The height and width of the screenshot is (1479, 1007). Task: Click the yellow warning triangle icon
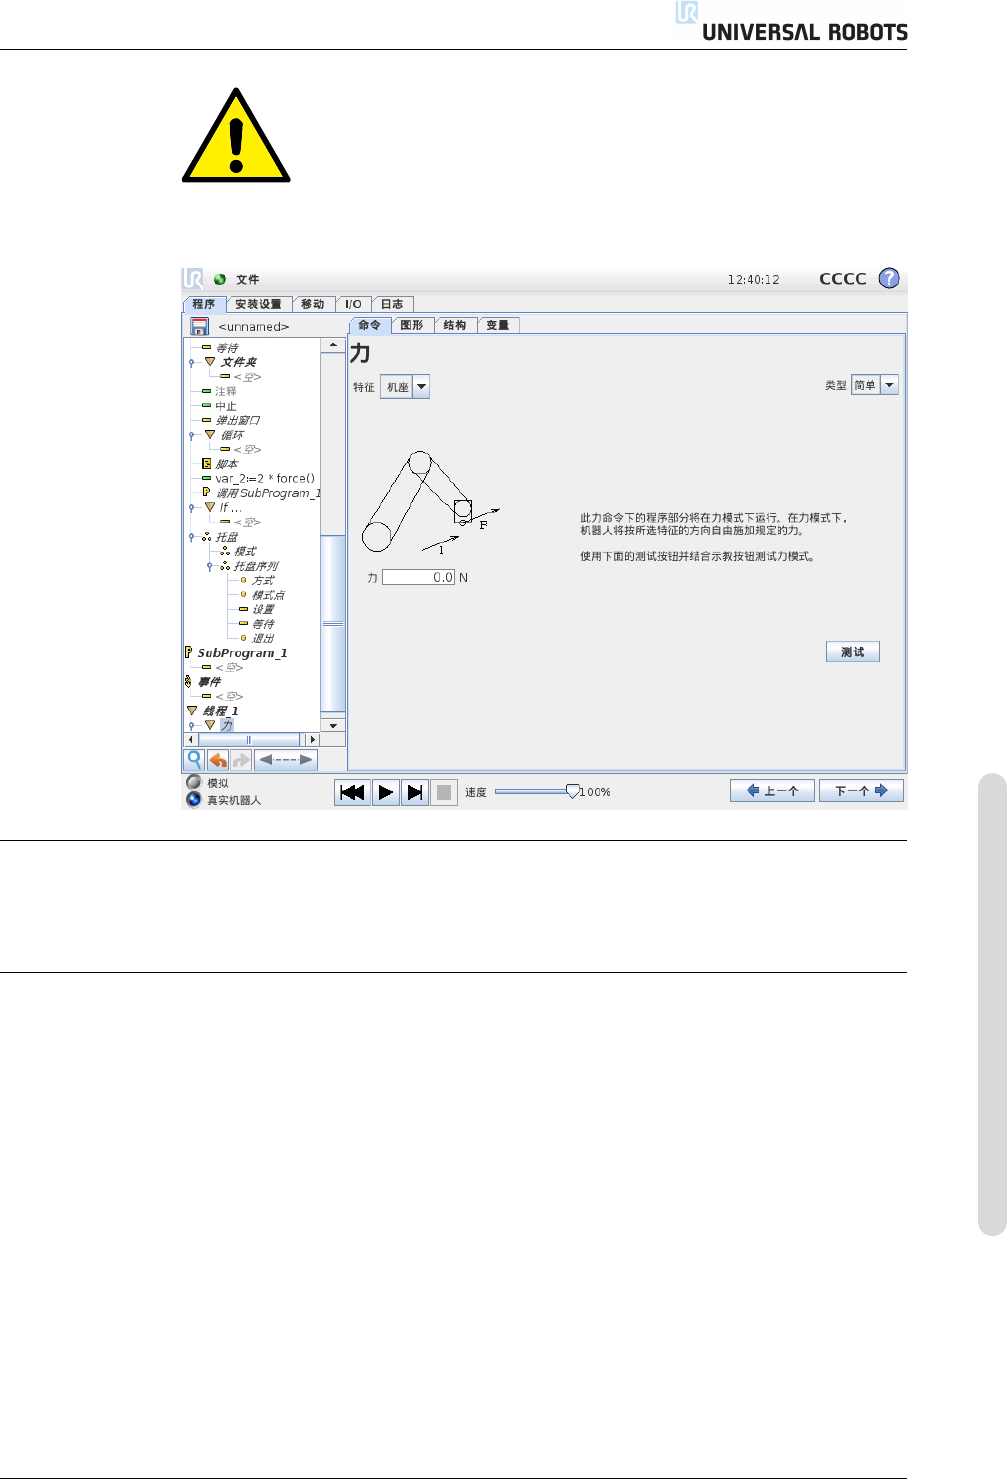(236, 136)
